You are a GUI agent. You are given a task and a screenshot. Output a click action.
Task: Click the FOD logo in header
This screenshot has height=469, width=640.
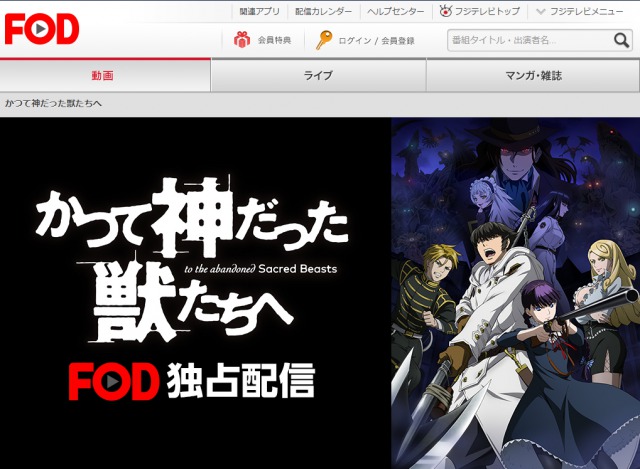coord(42,29)
